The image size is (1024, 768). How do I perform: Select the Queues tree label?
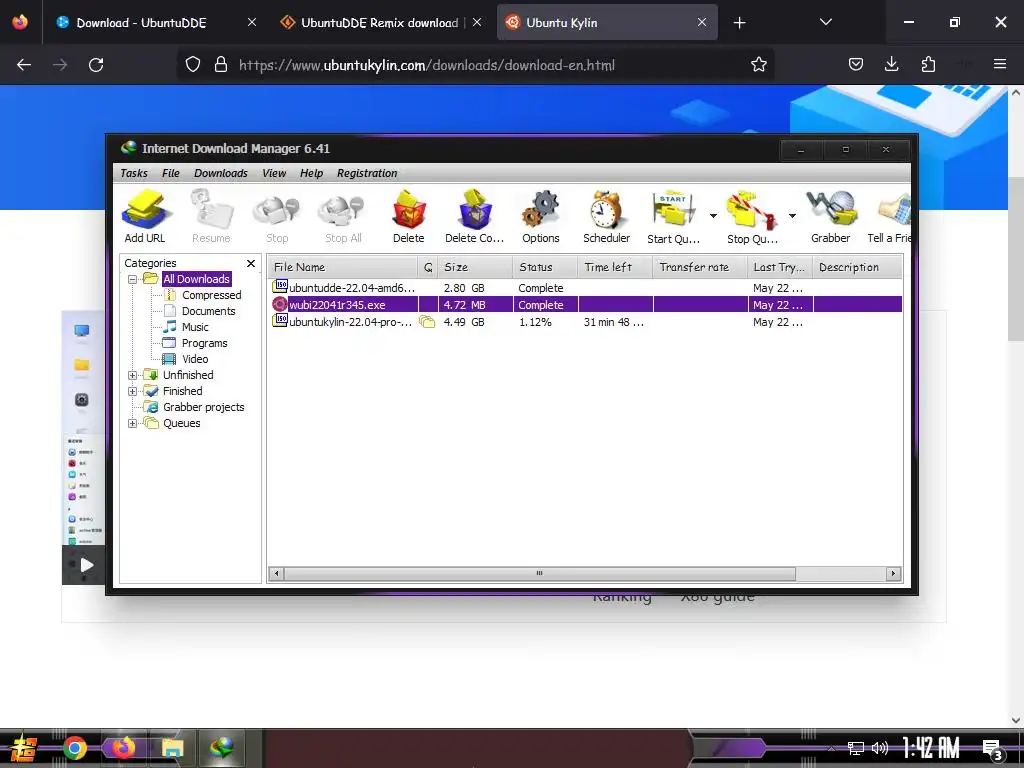point(182,423)
